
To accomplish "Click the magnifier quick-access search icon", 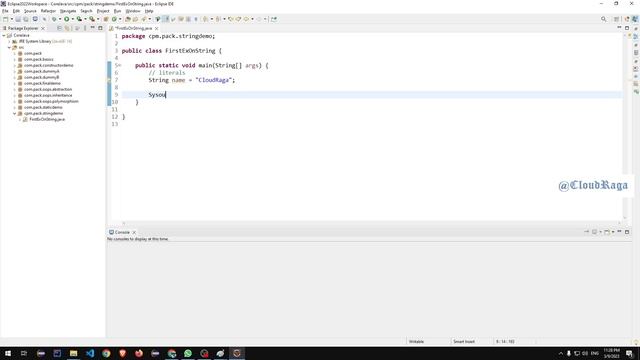I will (x=604, y=19).
